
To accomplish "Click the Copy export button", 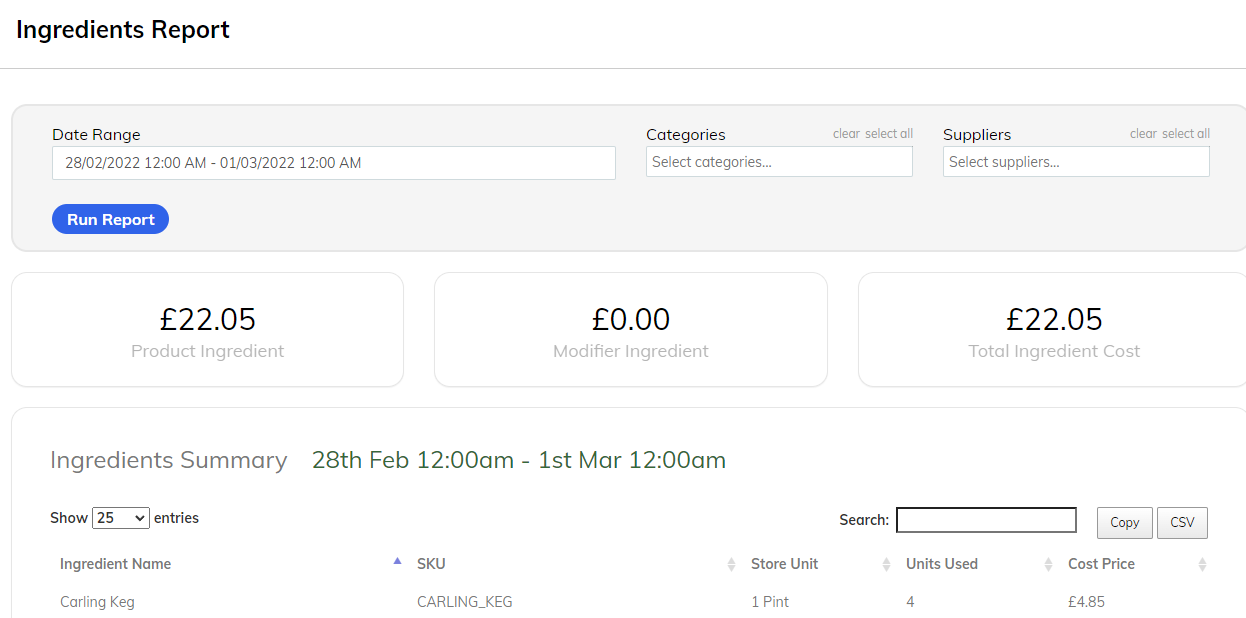I will pyautogui.click(x=1124, y=522).
